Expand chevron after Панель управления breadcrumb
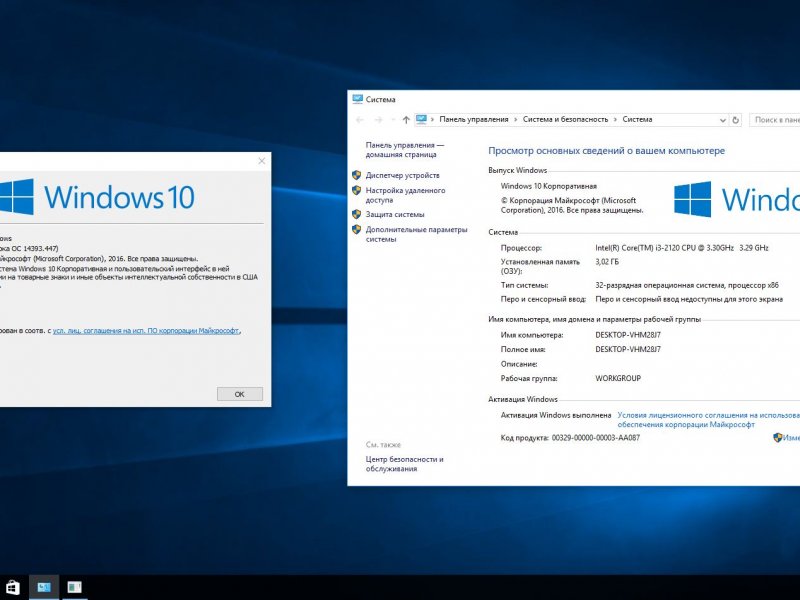 click(515, 119)
